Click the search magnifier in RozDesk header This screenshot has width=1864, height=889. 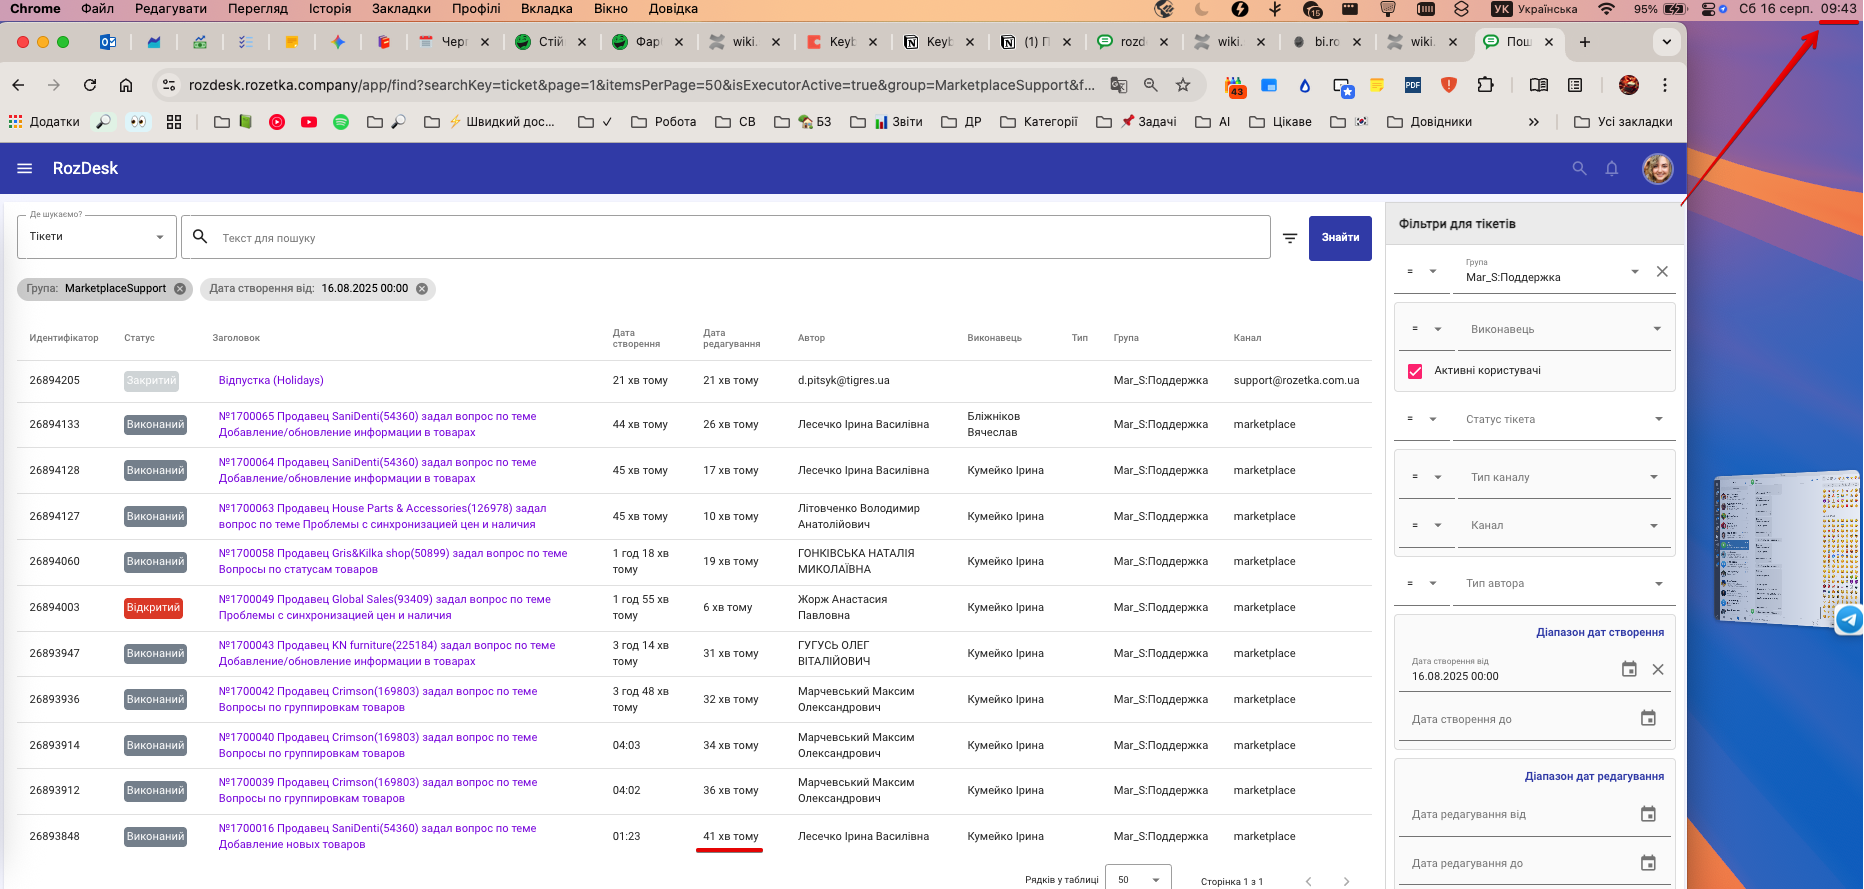(1579, 169)
